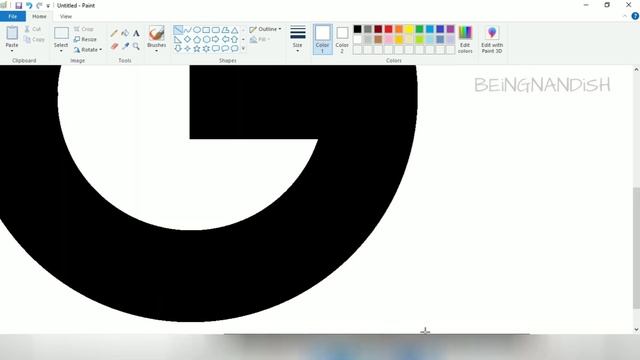Open the File menu

coord(13,16)
